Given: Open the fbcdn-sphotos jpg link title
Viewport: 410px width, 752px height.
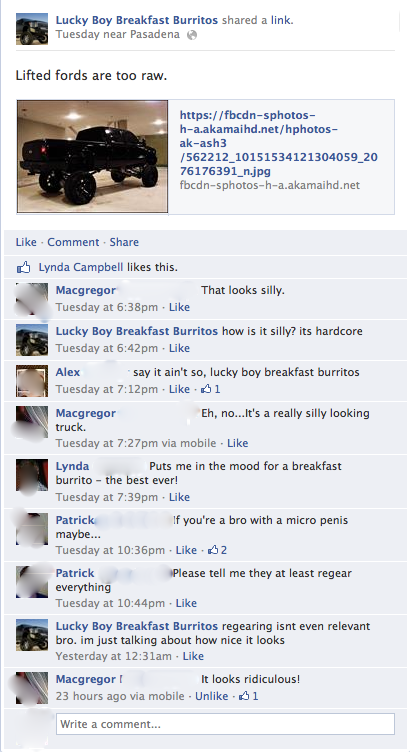Looking at the screenshot, I should click(x=278, y=143).
